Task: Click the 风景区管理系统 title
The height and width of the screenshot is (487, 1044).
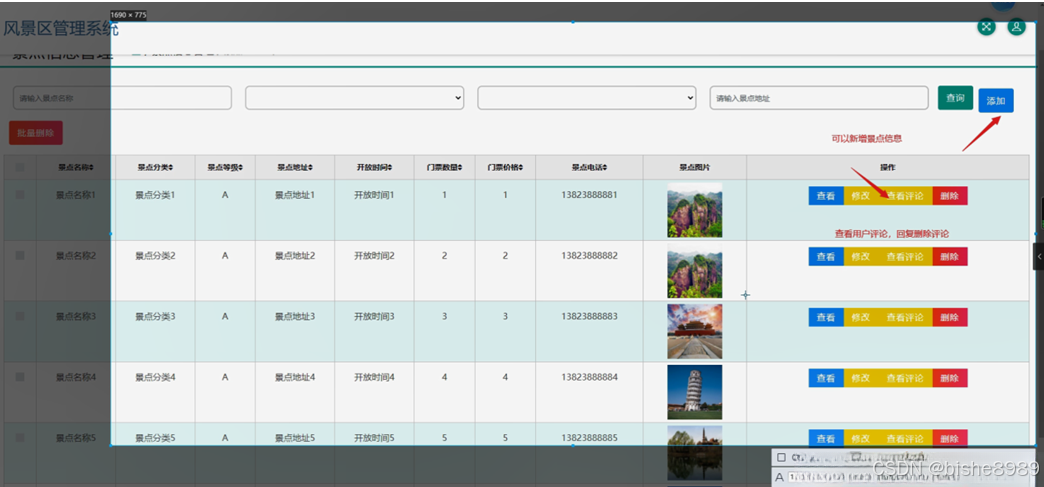Action: pos(61,29)
